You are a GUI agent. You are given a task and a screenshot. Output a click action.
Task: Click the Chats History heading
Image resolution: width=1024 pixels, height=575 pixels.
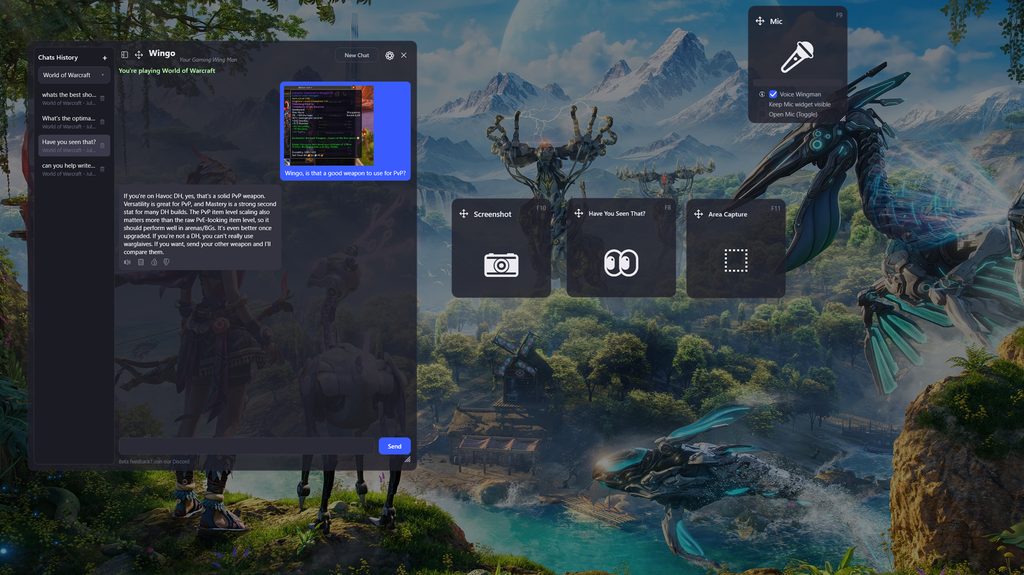click(57, 58)
